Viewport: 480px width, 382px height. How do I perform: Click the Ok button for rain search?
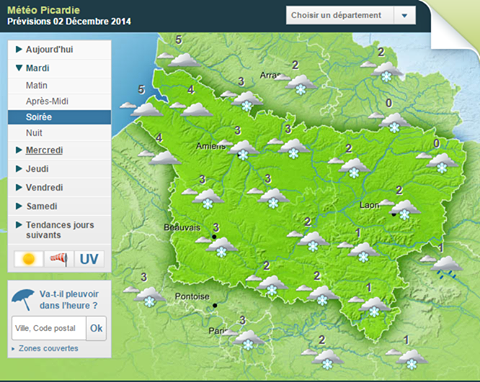[96, 328]
